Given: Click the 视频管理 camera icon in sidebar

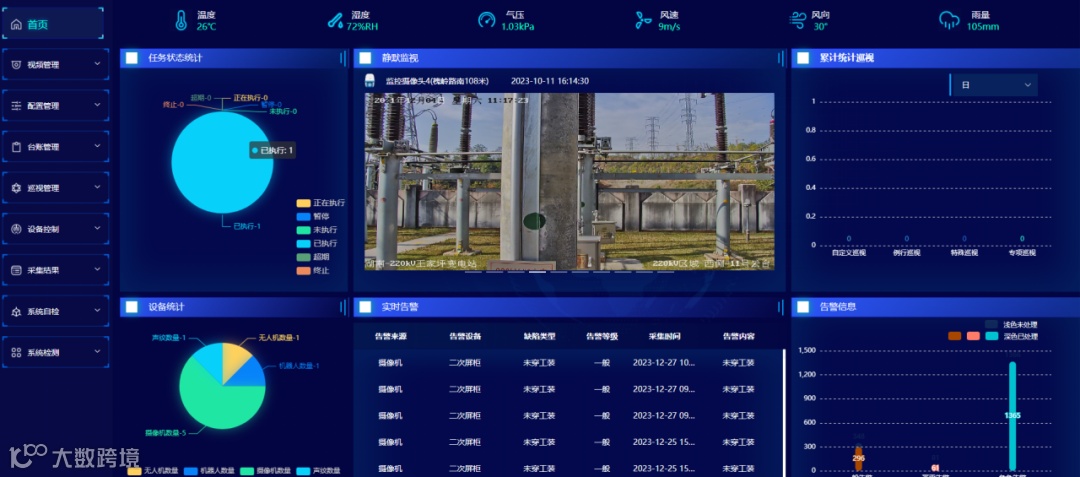Looking at the screenshot, I should (17, 65).
